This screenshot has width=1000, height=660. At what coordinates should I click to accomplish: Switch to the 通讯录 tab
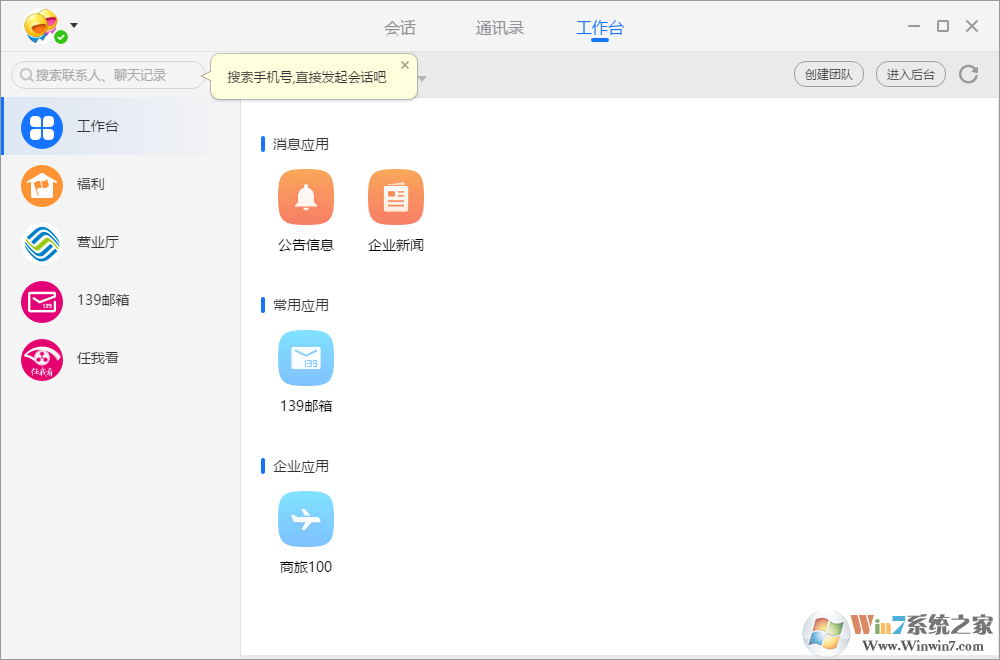click(499, 28)
